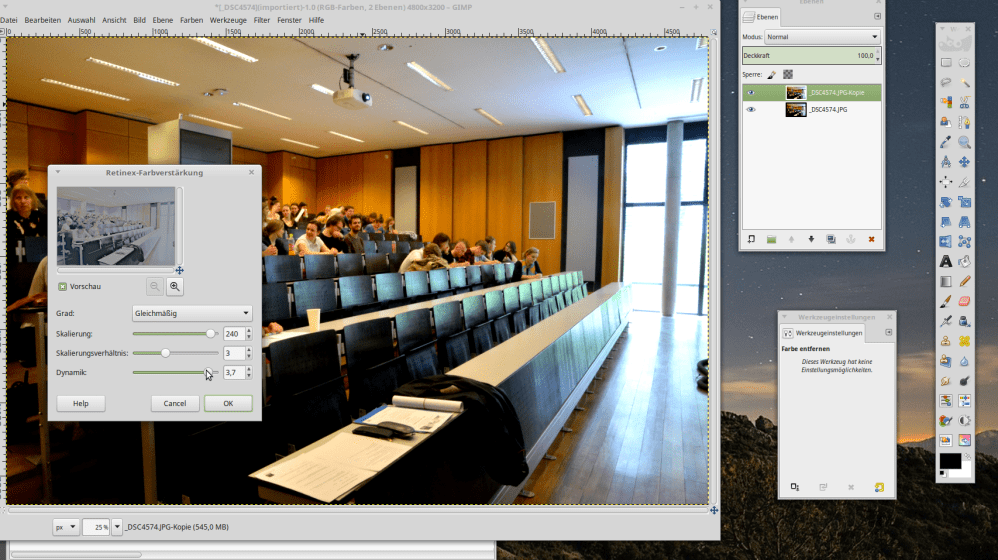Click the zoom in magnifier in Retinex dialog

tap(175, 287)
